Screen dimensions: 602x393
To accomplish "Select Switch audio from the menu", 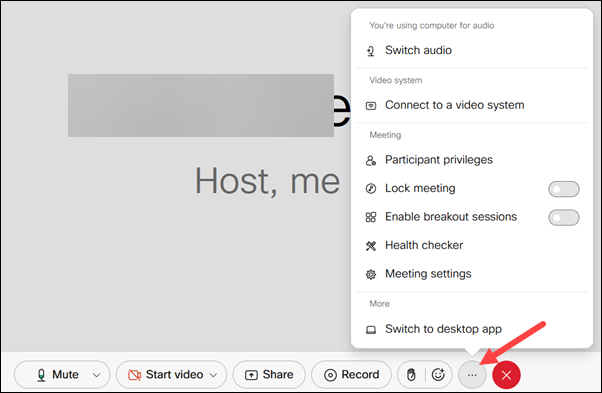I will coord(472,50).
